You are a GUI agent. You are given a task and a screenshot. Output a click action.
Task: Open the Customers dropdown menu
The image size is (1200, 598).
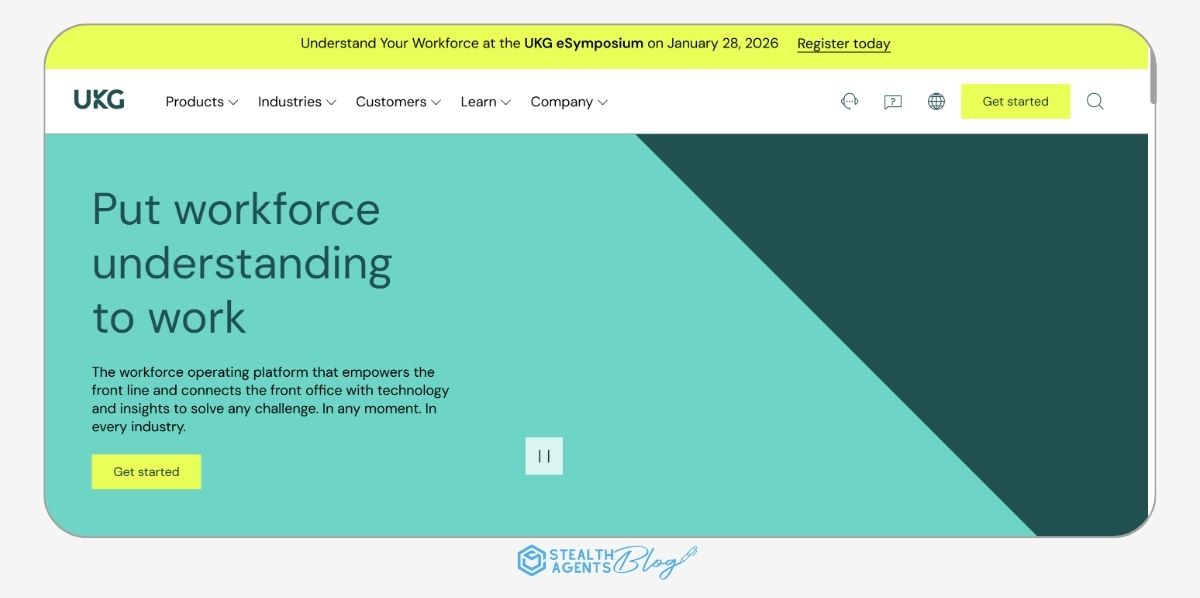[x=397, y=101]
